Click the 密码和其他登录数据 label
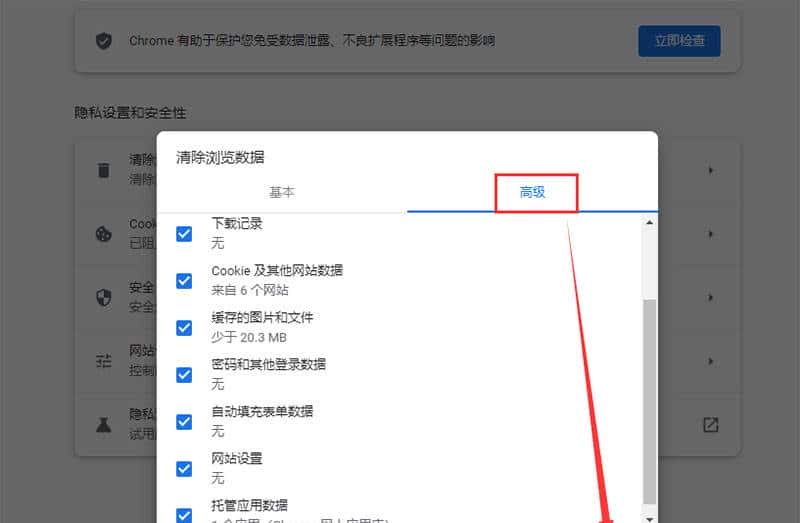The width and height of the screenshot is (800, 523). click(268, 364)
